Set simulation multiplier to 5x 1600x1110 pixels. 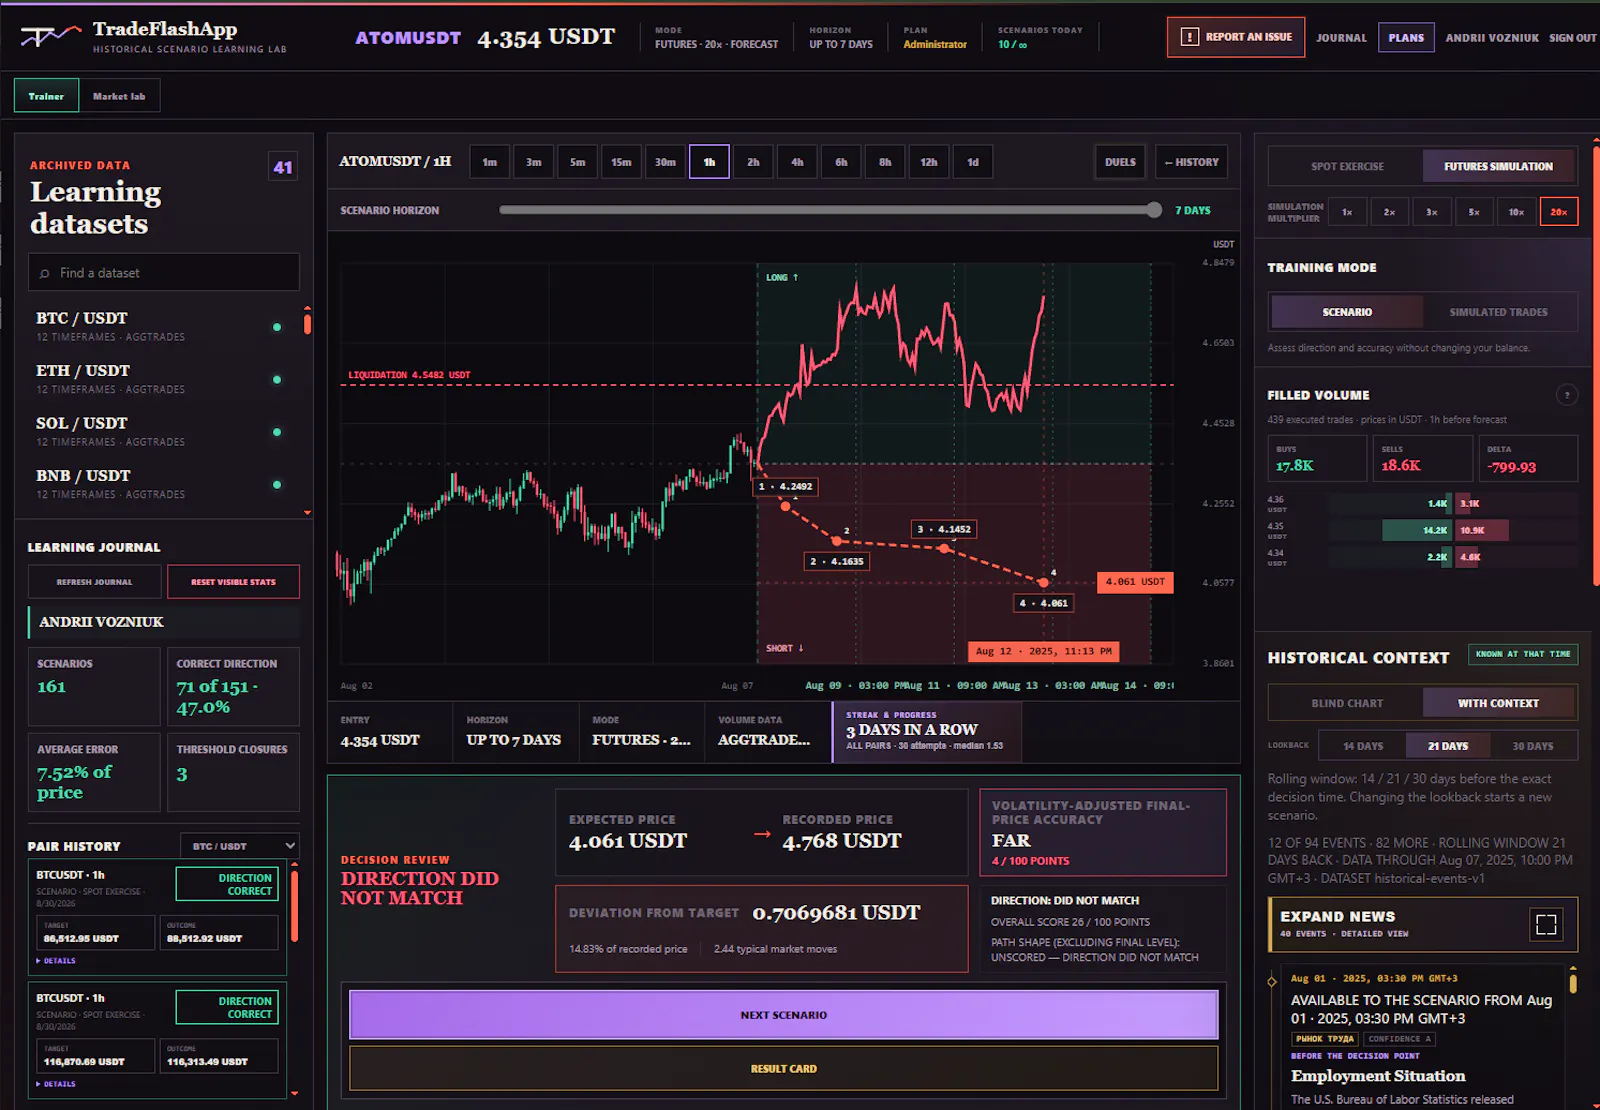(x=1474, y=212)
